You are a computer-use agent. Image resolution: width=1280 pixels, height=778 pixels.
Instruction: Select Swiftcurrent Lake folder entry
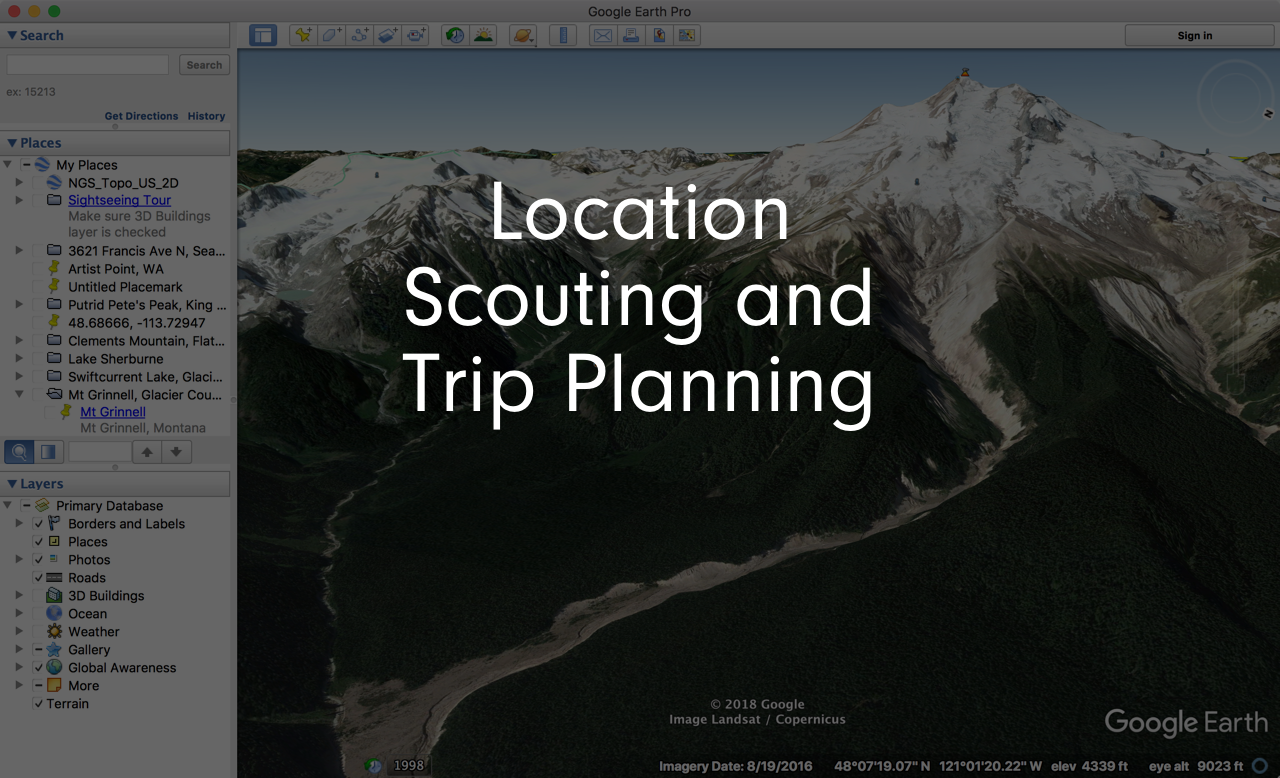(x=146, y=377)
